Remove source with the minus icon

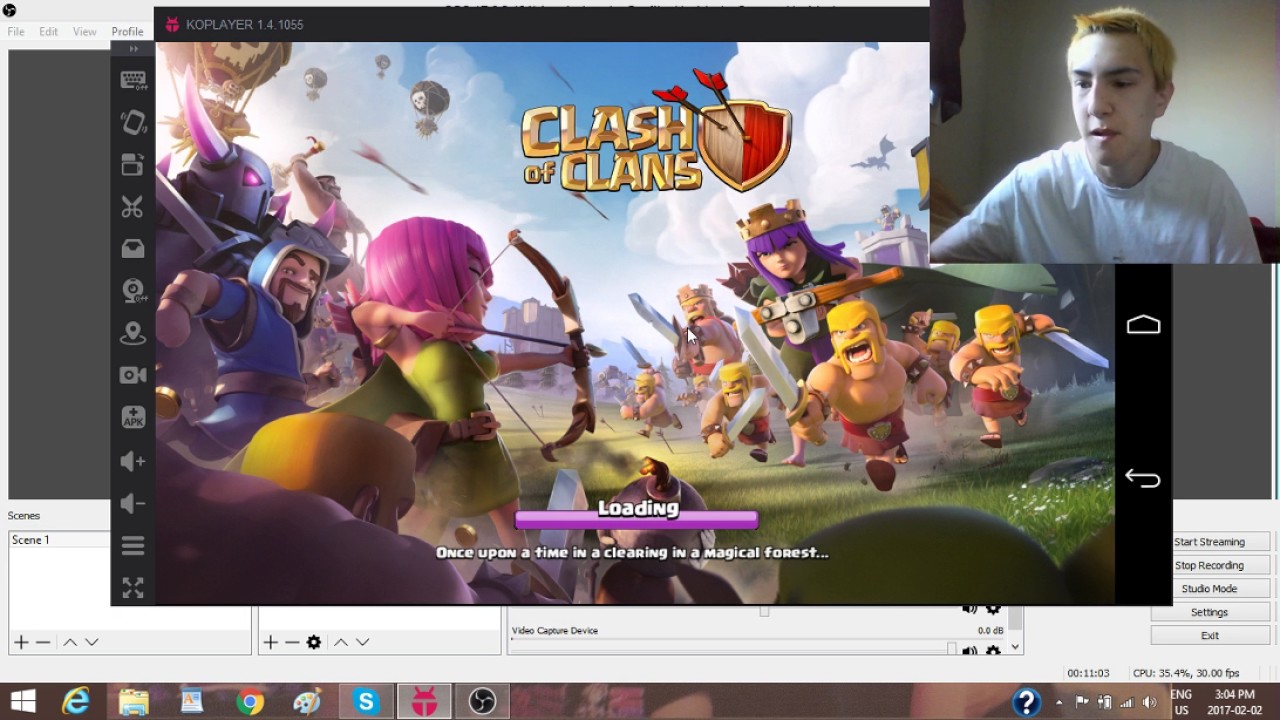point(292,642)
